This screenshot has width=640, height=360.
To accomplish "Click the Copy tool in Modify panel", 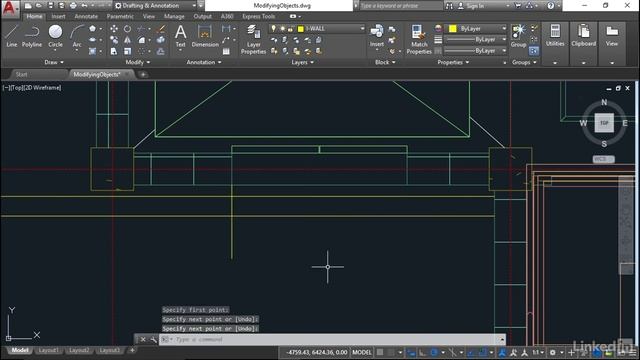I will pos(114,40).
